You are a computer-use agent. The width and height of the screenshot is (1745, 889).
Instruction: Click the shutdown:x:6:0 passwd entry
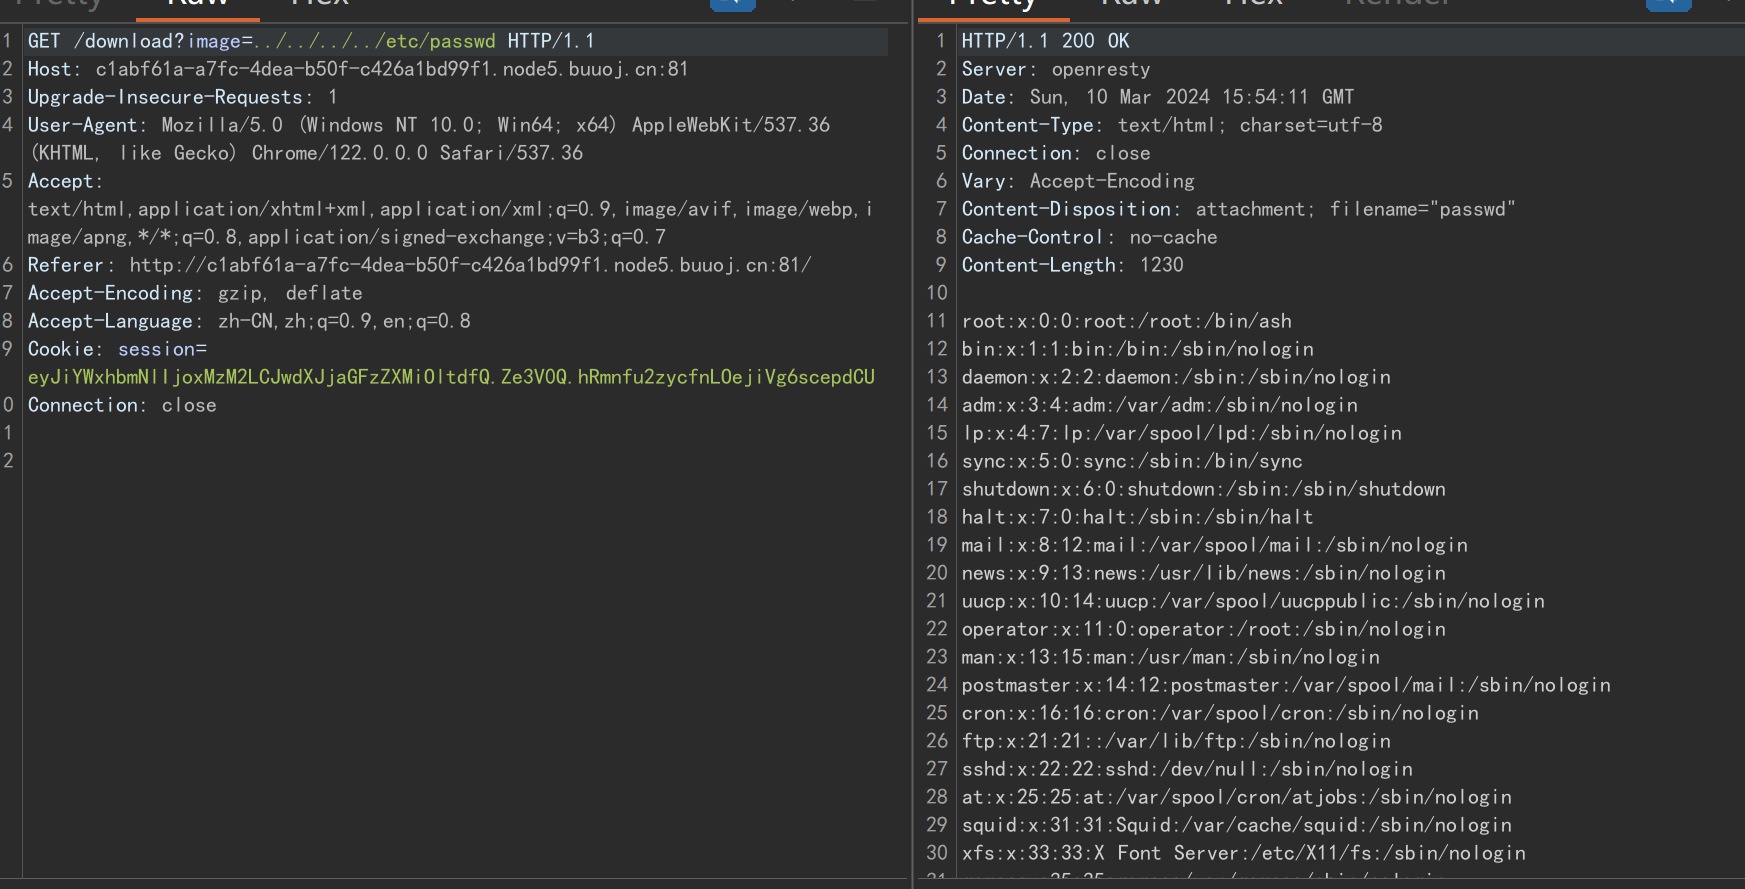(x=1204, y=489)
